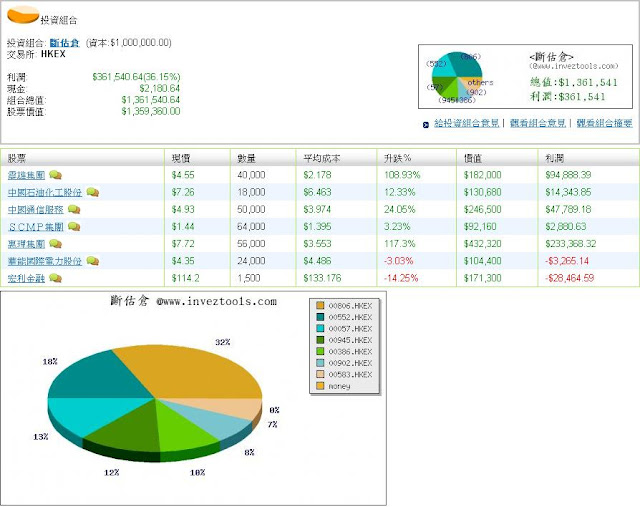Open 中國通信服務 stock link
This screenshot has width=640, height=507.
pos(36,209)
